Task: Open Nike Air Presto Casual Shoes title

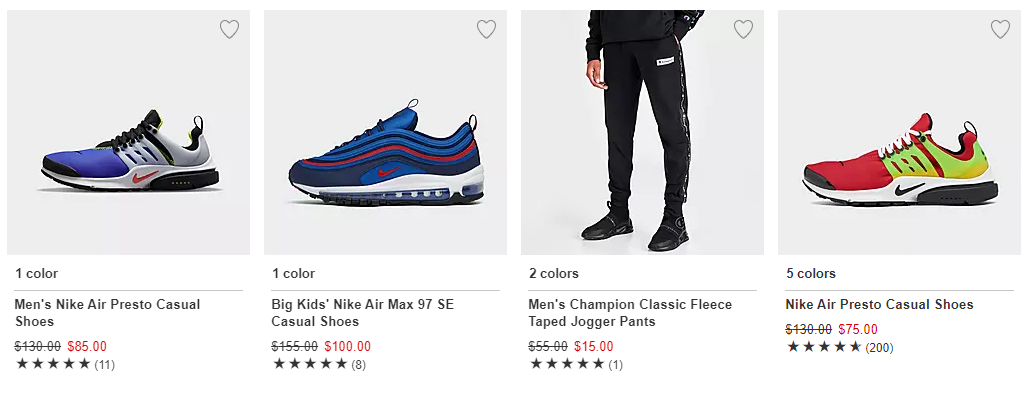Action: [x=879, y=305]
